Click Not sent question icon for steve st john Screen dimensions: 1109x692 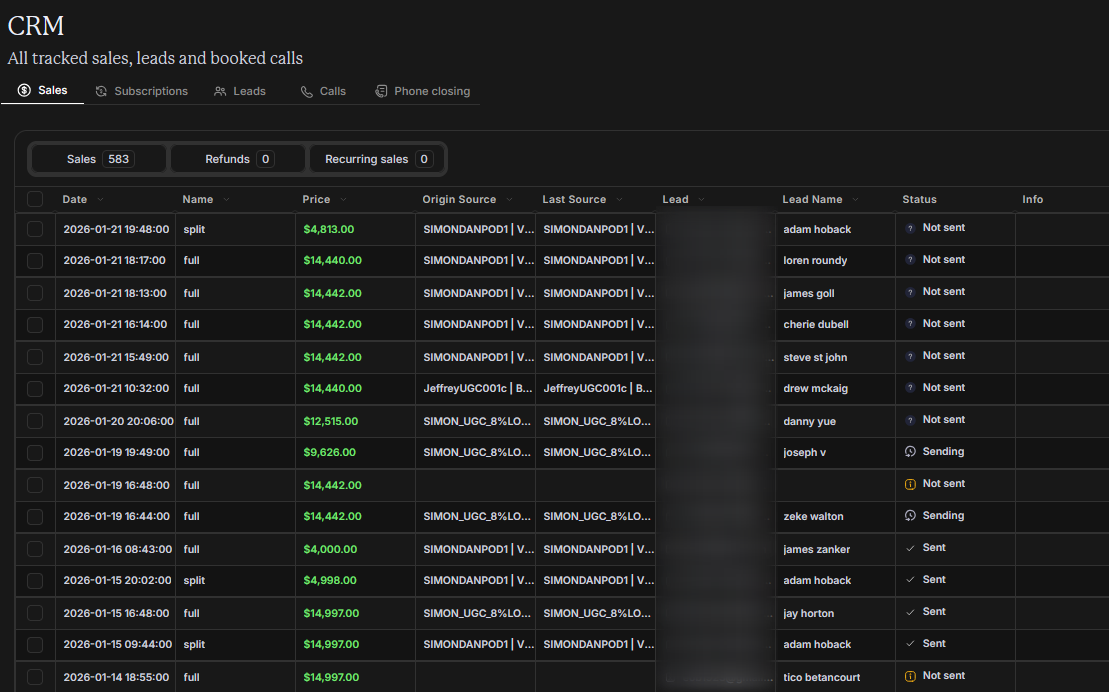click(910, 356)
